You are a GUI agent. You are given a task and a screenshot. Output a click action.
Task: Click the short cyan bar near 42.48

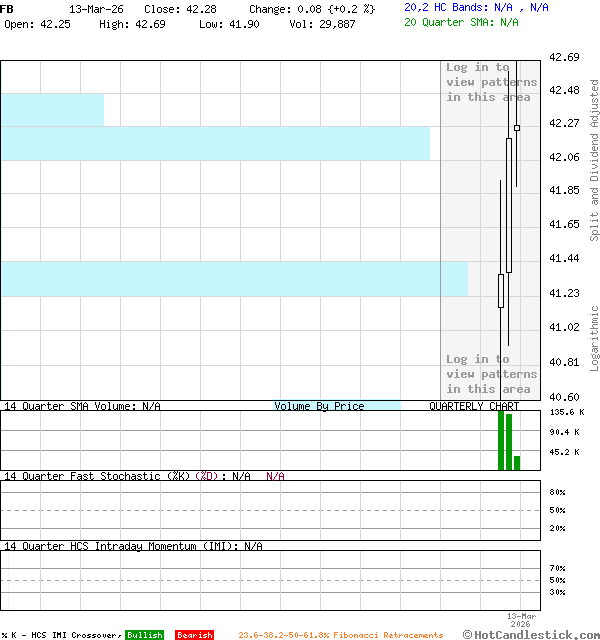pyautogui.click(x=52, y=109)
